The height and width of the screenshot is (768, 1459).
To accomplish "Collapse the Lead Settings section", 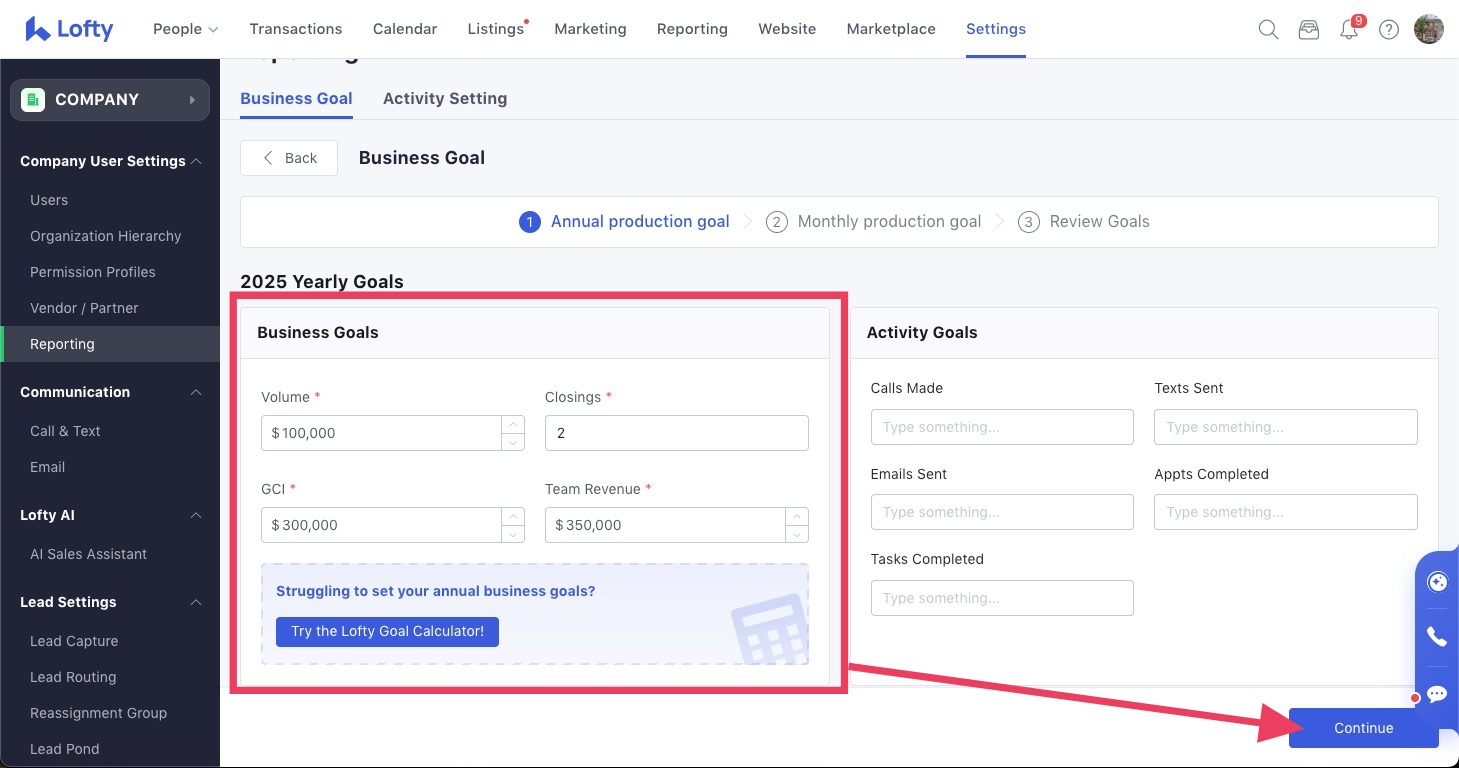I will [196, 602].
